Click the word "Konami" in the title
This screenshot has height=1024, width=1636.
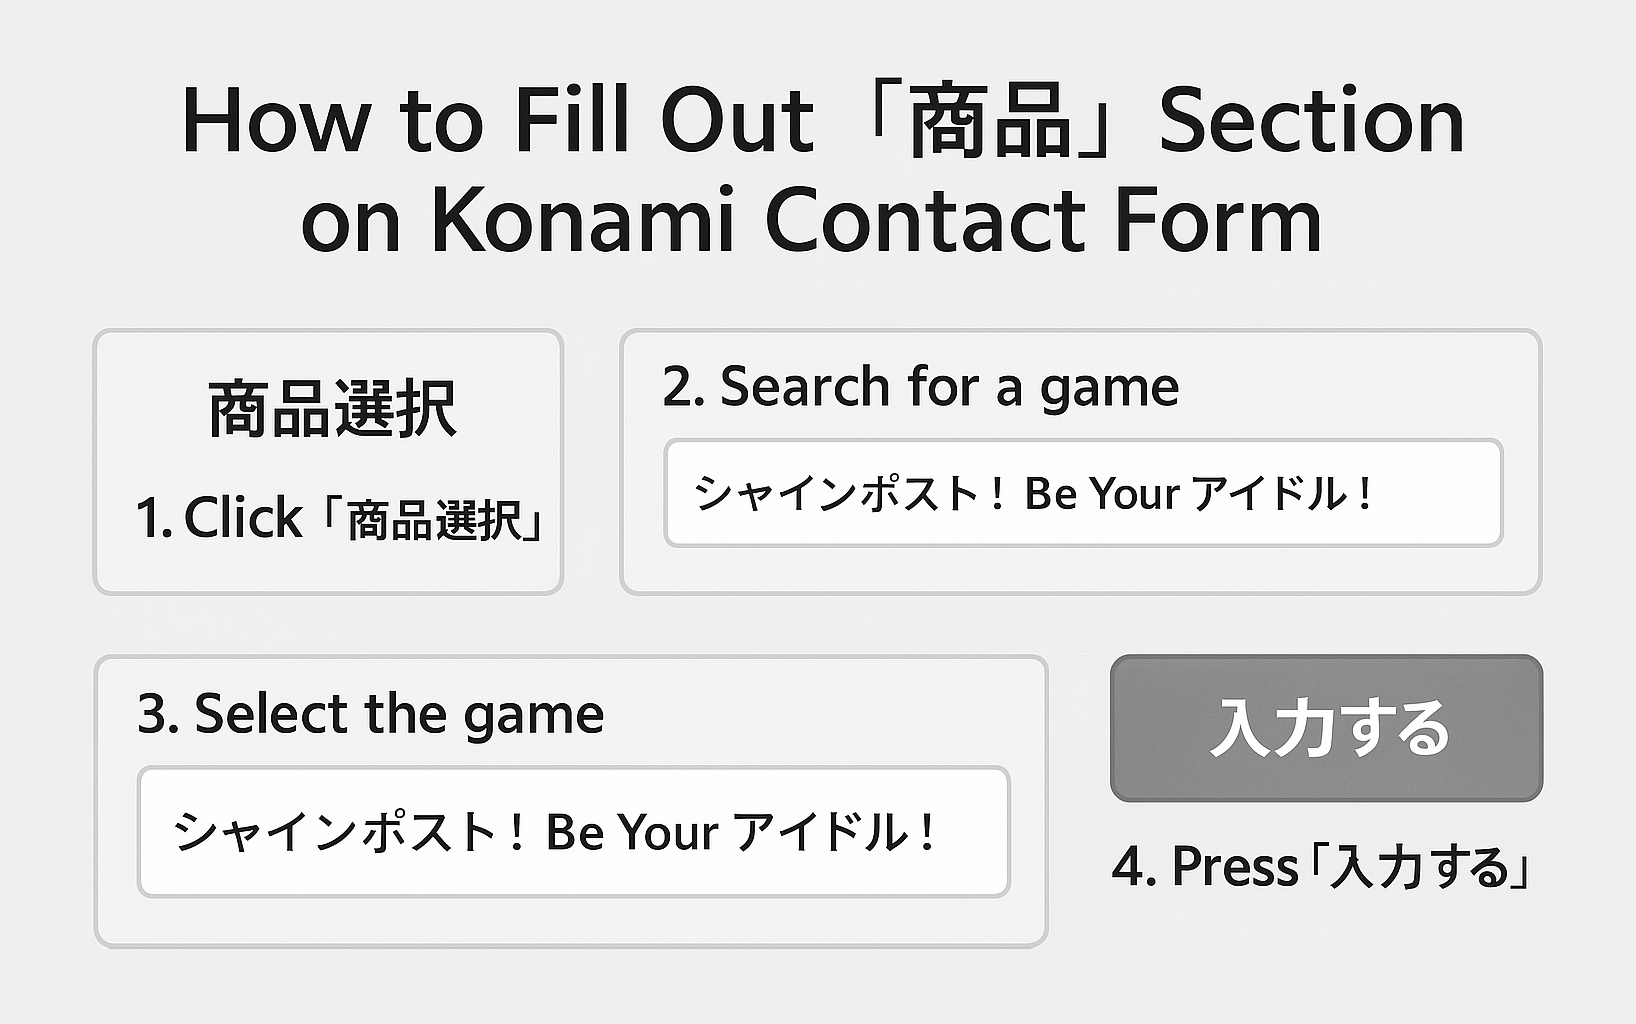pos(583,221)
